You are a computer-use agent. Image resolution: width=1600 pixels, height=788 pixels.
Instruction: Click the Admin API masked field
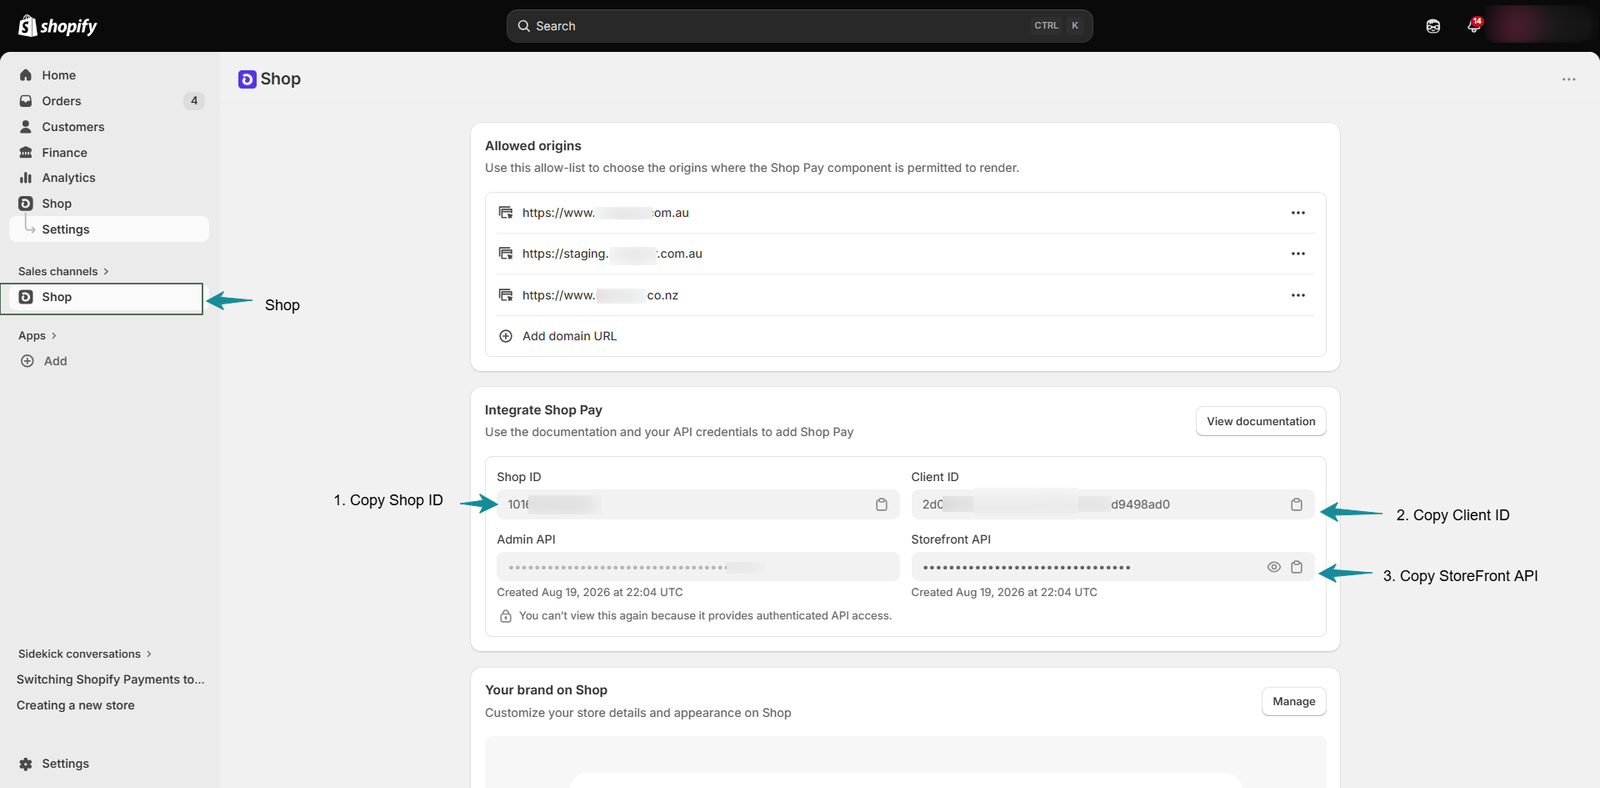(698, 567)
